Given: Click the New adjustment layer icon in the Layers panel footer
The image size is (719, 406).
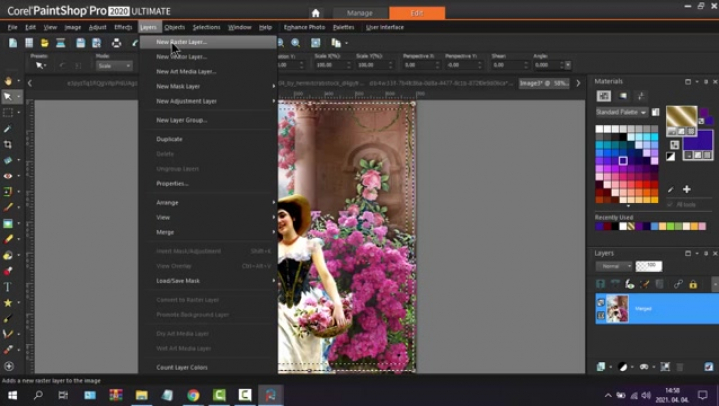Looking at the screenshot, I should tap(623, 366).
